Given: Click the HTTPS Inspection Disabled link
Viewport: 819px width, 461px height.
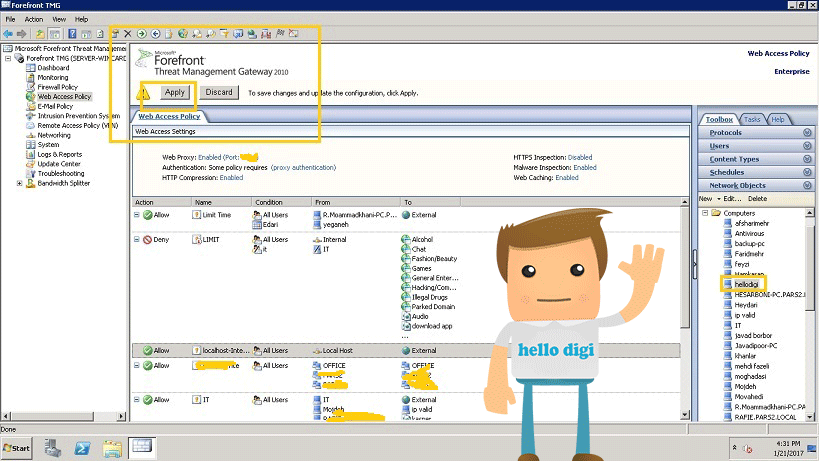Looking at the screenshot, I should [x=580, y=157].
